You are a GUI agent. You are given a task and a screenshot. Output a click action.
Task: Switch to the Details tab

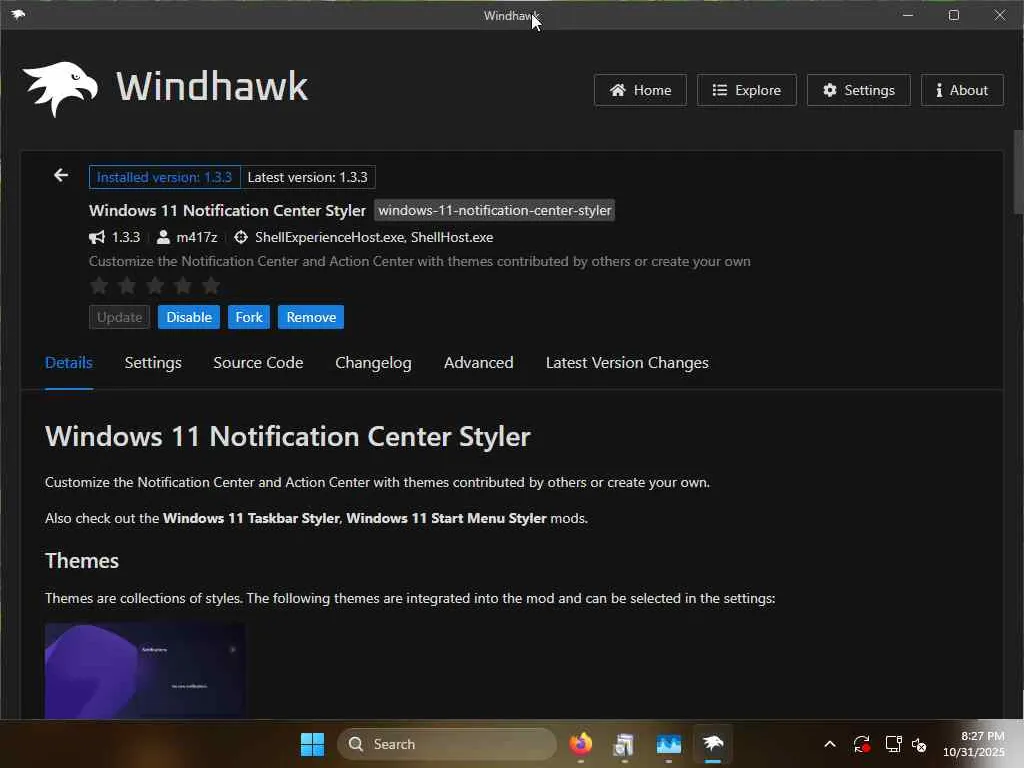(69, 362)
